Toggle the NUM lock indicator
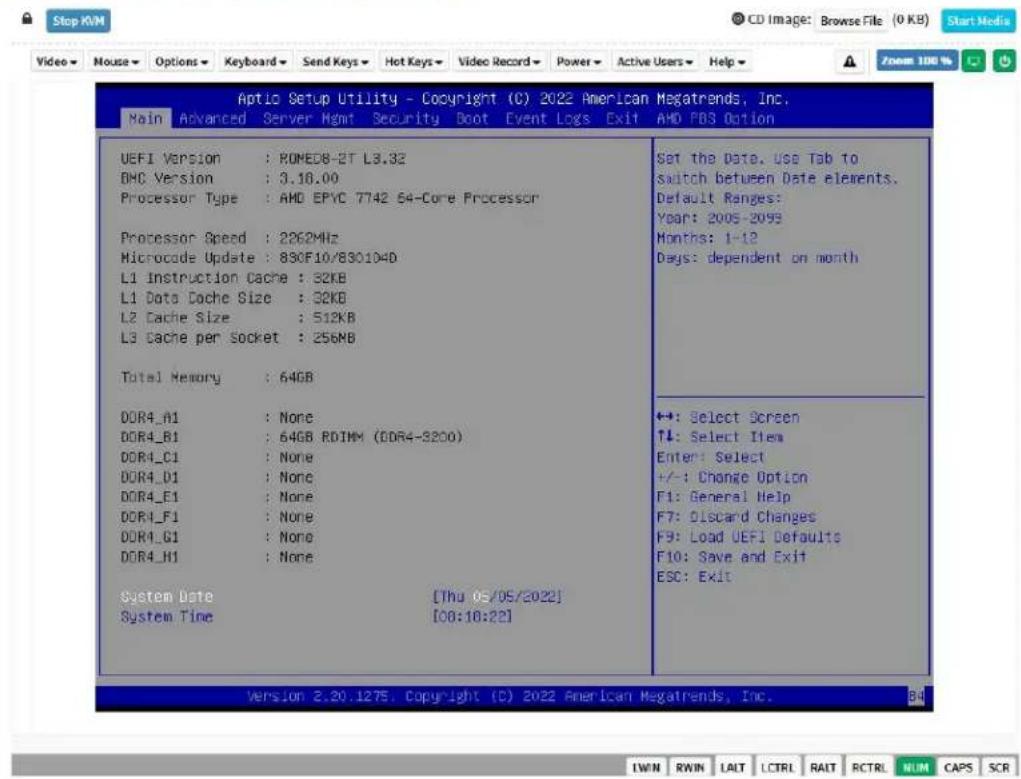 (x=915, y=767)
